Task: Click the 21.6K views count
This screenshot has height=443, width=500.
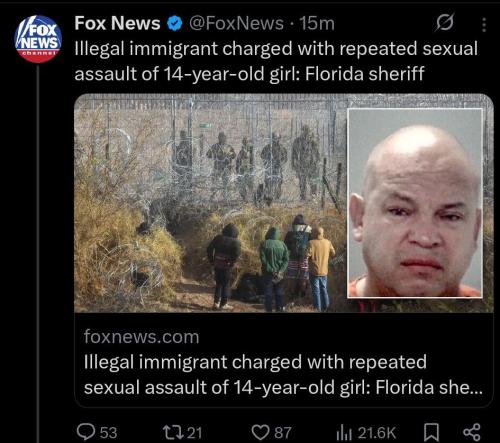Action: 377,433
